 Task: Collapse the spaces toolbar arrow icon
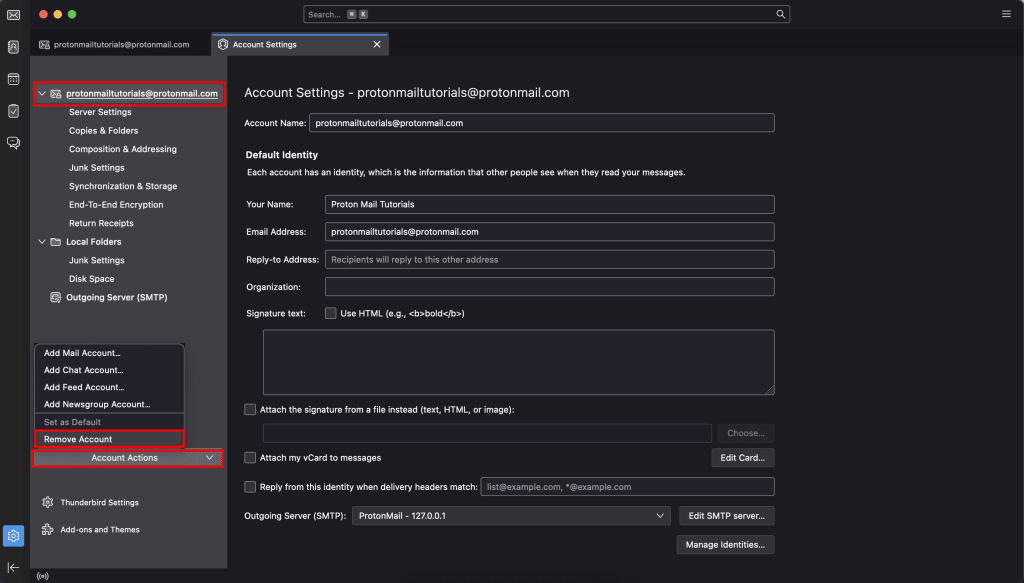(13, 567)
